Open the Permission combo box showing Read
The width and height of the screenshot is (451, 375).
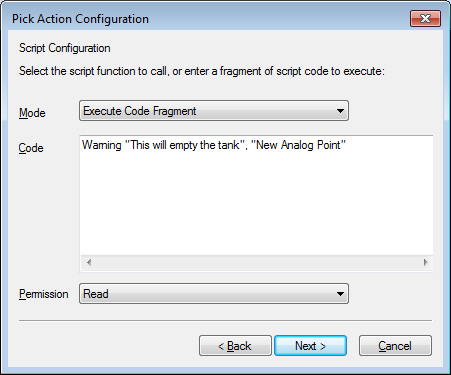[x=214, y=294]
